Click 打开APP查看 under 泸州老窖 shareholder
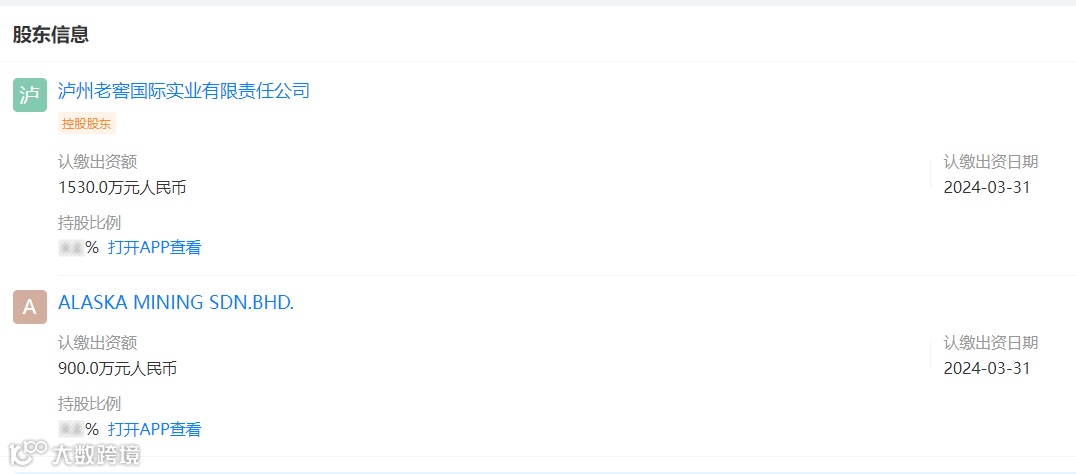The image size is (1076, 474). [x=155, y=248]
